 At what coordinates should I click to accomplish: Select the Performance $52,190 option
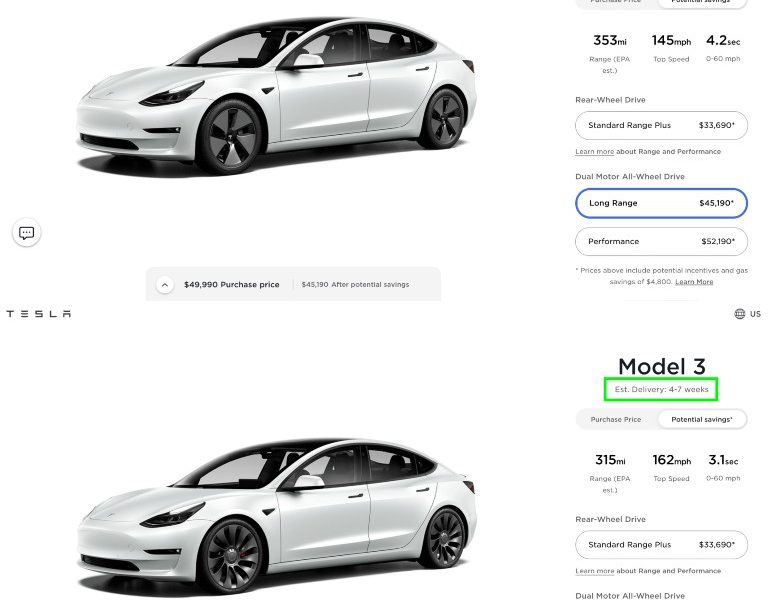pyautogui.click(x=661, y=242)
